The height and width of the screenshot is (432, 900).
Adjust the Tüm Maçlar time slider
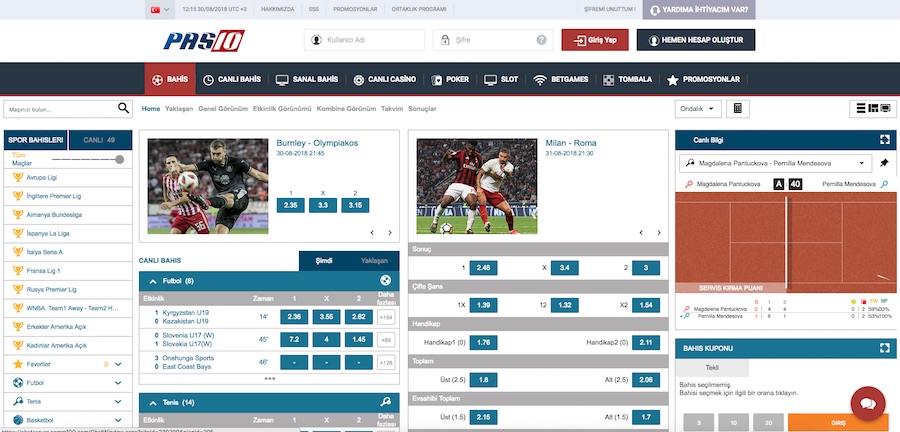pyautogui.click(x=119, y=159)
